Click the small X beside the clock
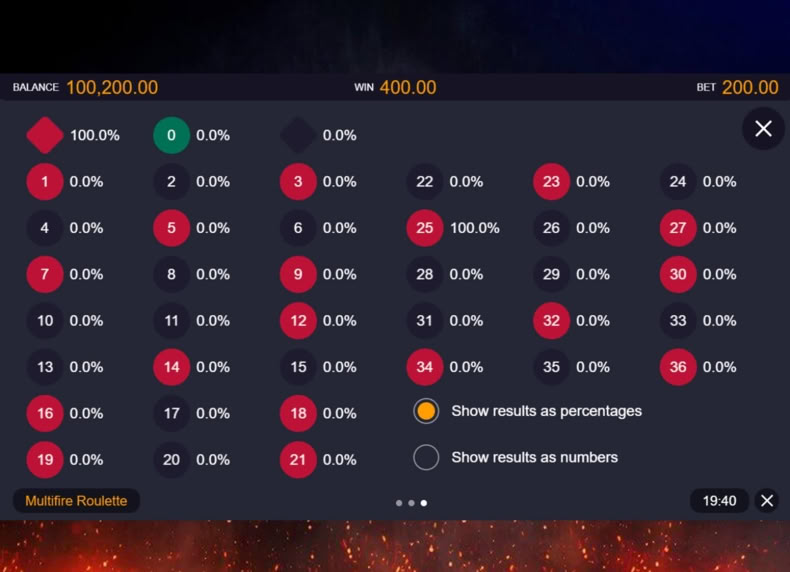This screenshot has height=572, width=790. (x=767, y=500)
